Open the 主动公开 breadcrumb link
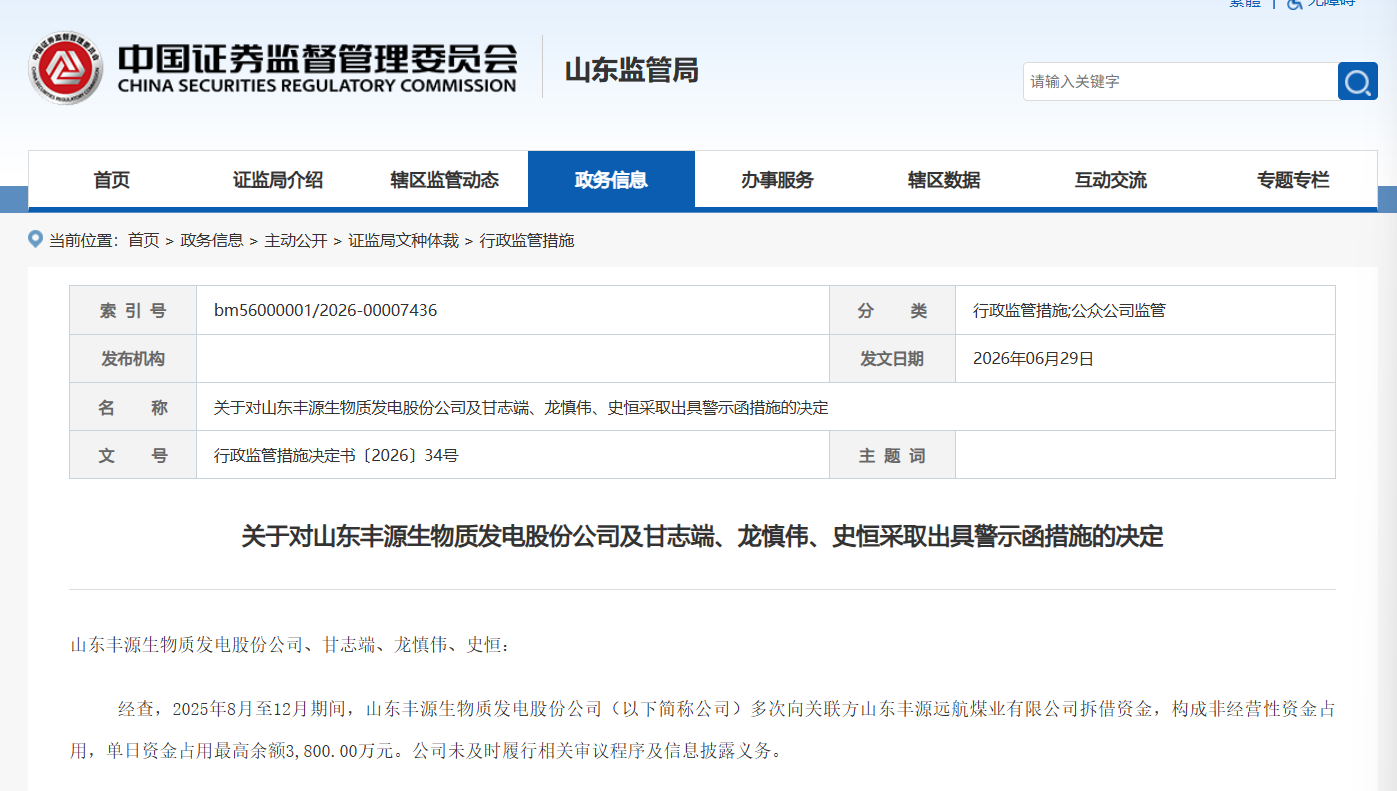 (x=295, y=240)
